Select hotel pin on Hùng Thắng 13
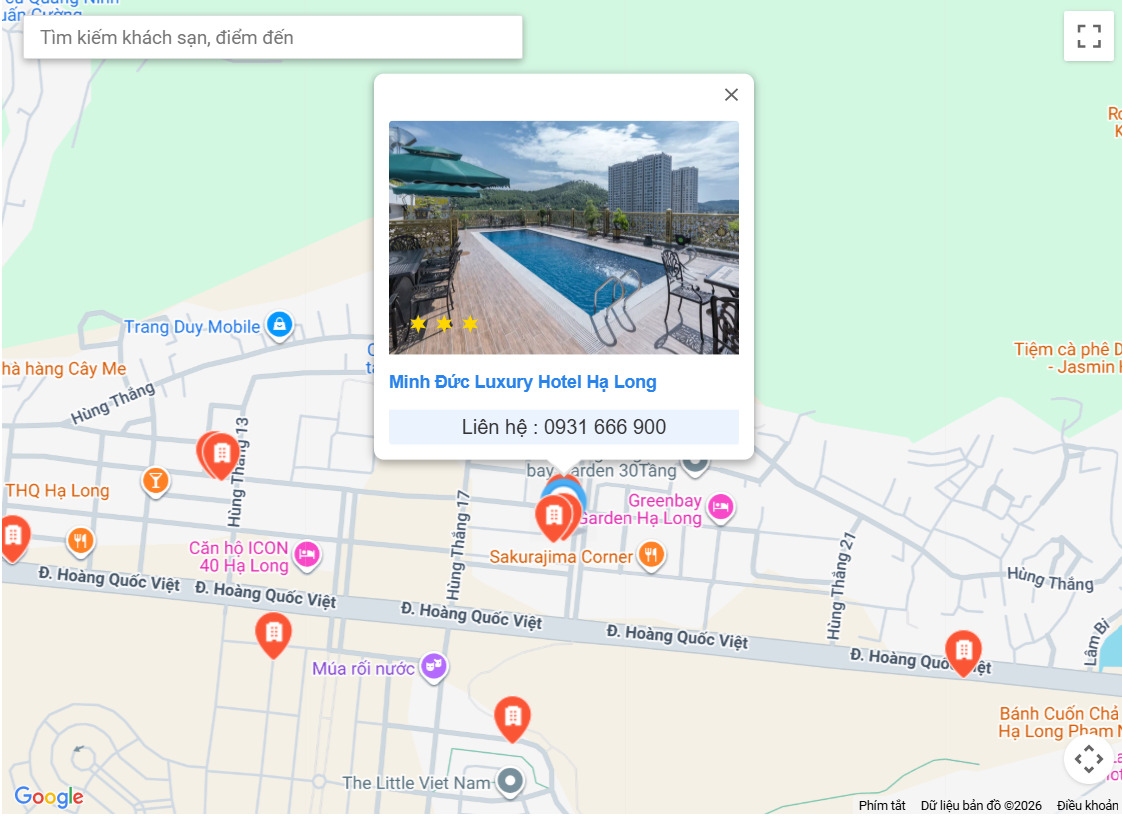The height and width of the screenshot is (817, 1122). pos(220,455)
